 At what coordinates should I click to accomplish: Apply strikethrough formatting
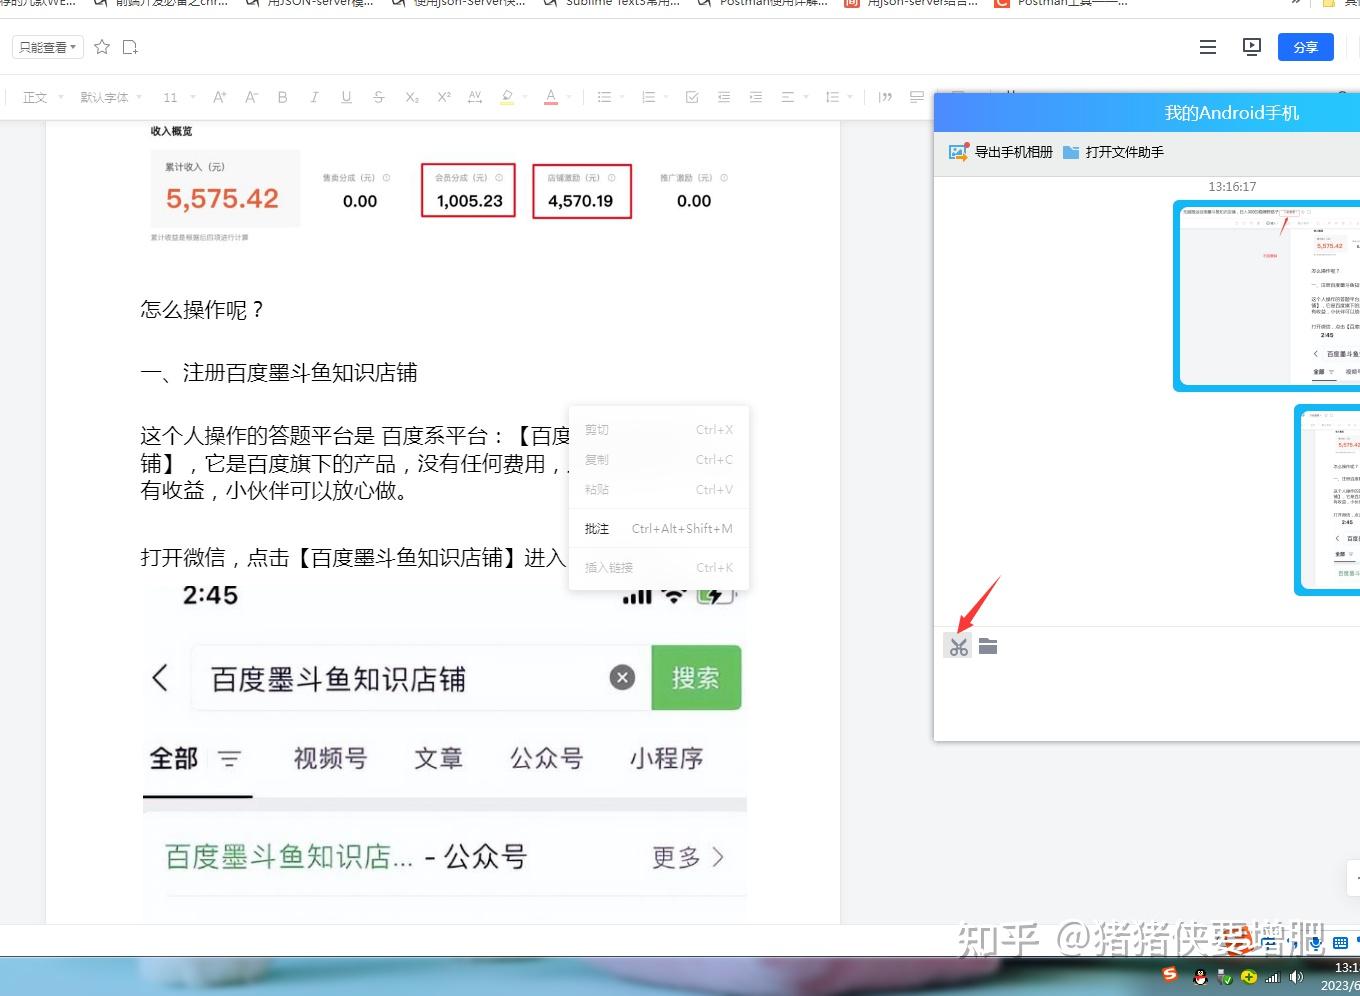pyautogui.click(x=378, y=96)
